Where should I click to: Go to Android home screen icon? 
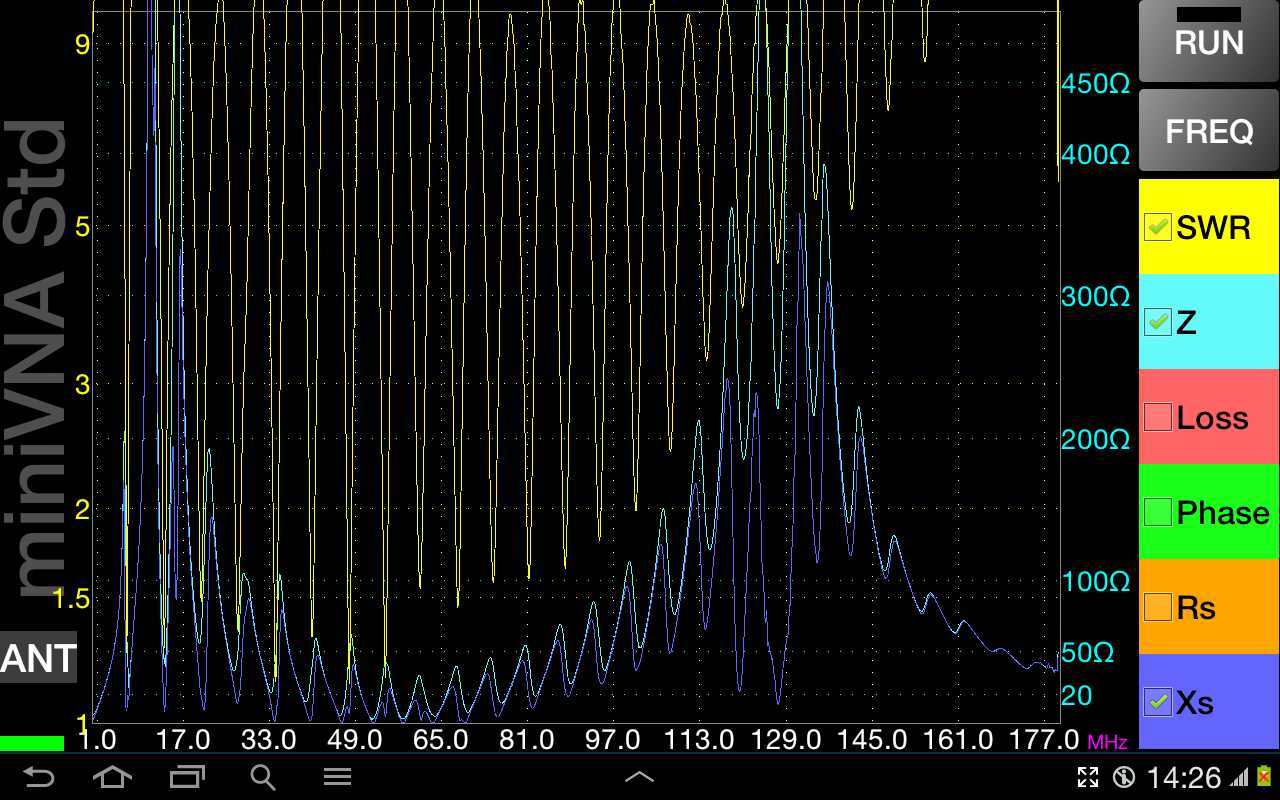[112, 777]
